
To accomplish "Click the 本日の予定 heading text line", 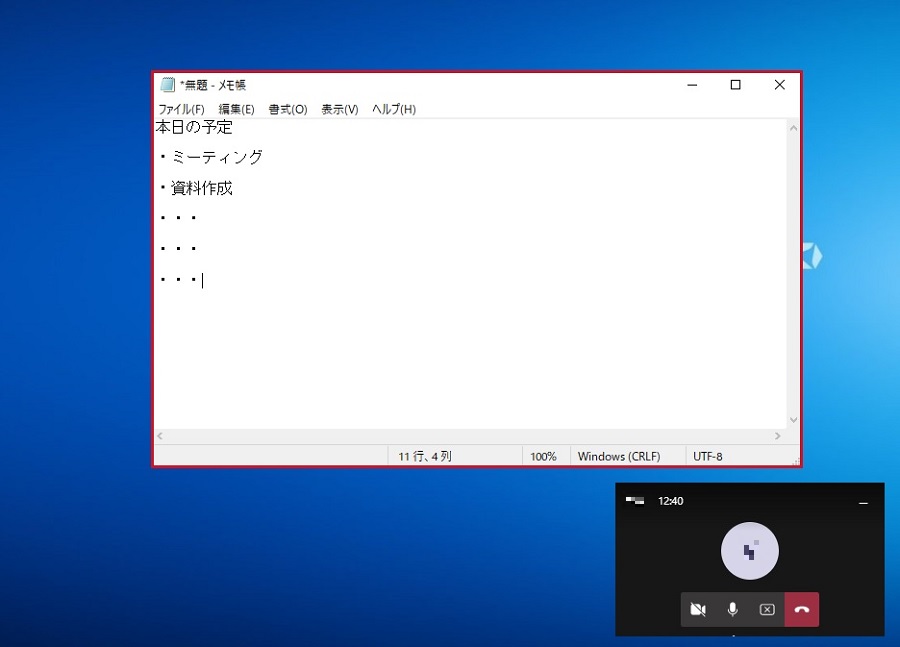I will [194, 127].
